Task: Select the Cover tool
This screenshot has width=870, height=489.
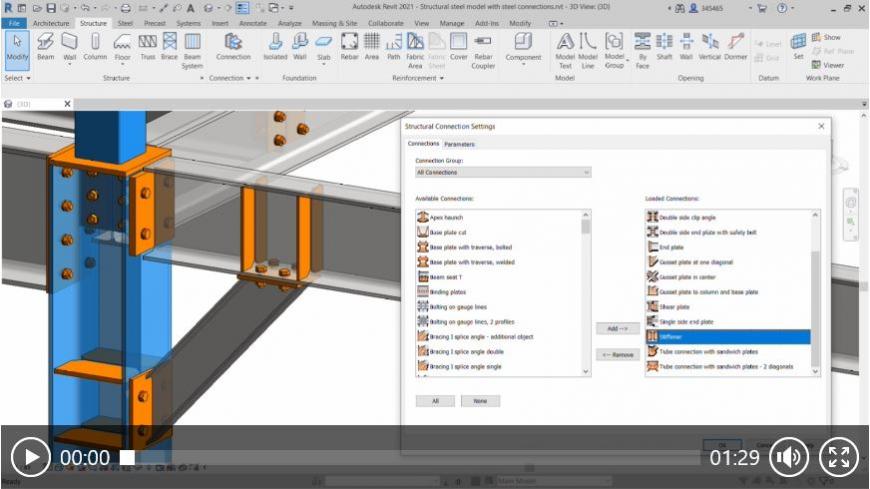Action: [x=458, y=47]
